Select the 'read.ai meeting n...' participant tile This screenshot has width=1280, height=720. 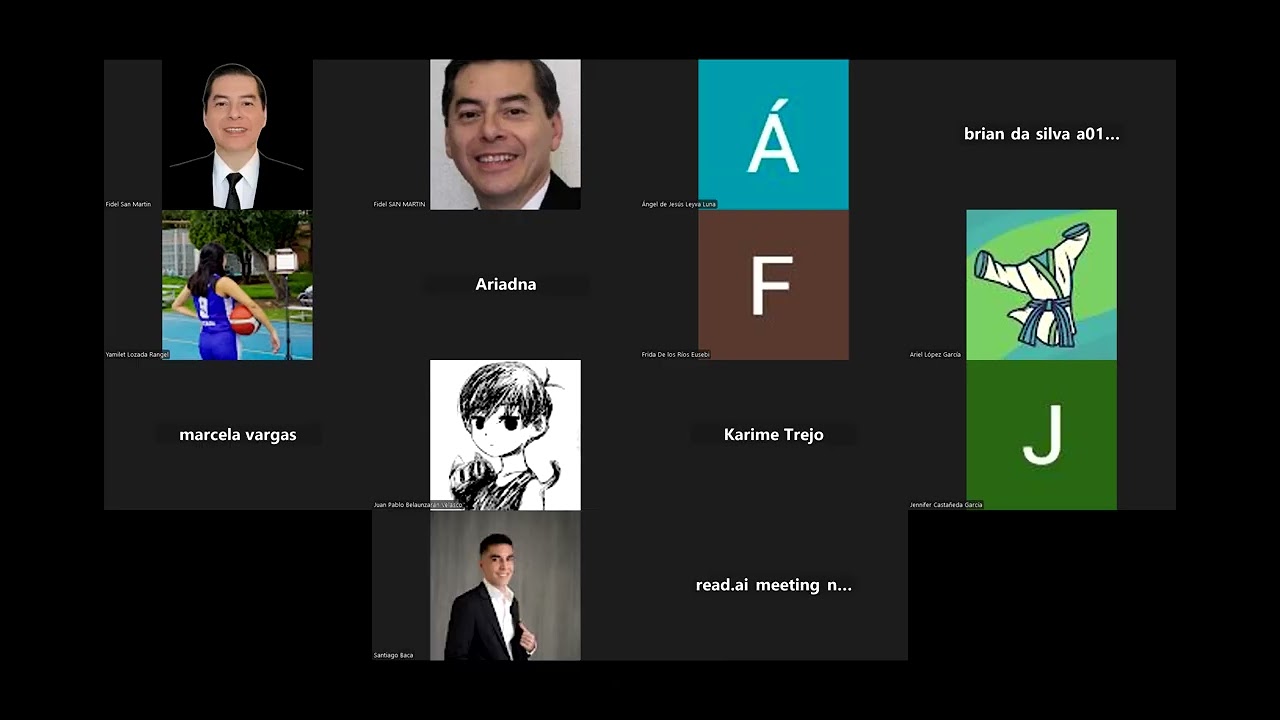(x=774, y=585)
